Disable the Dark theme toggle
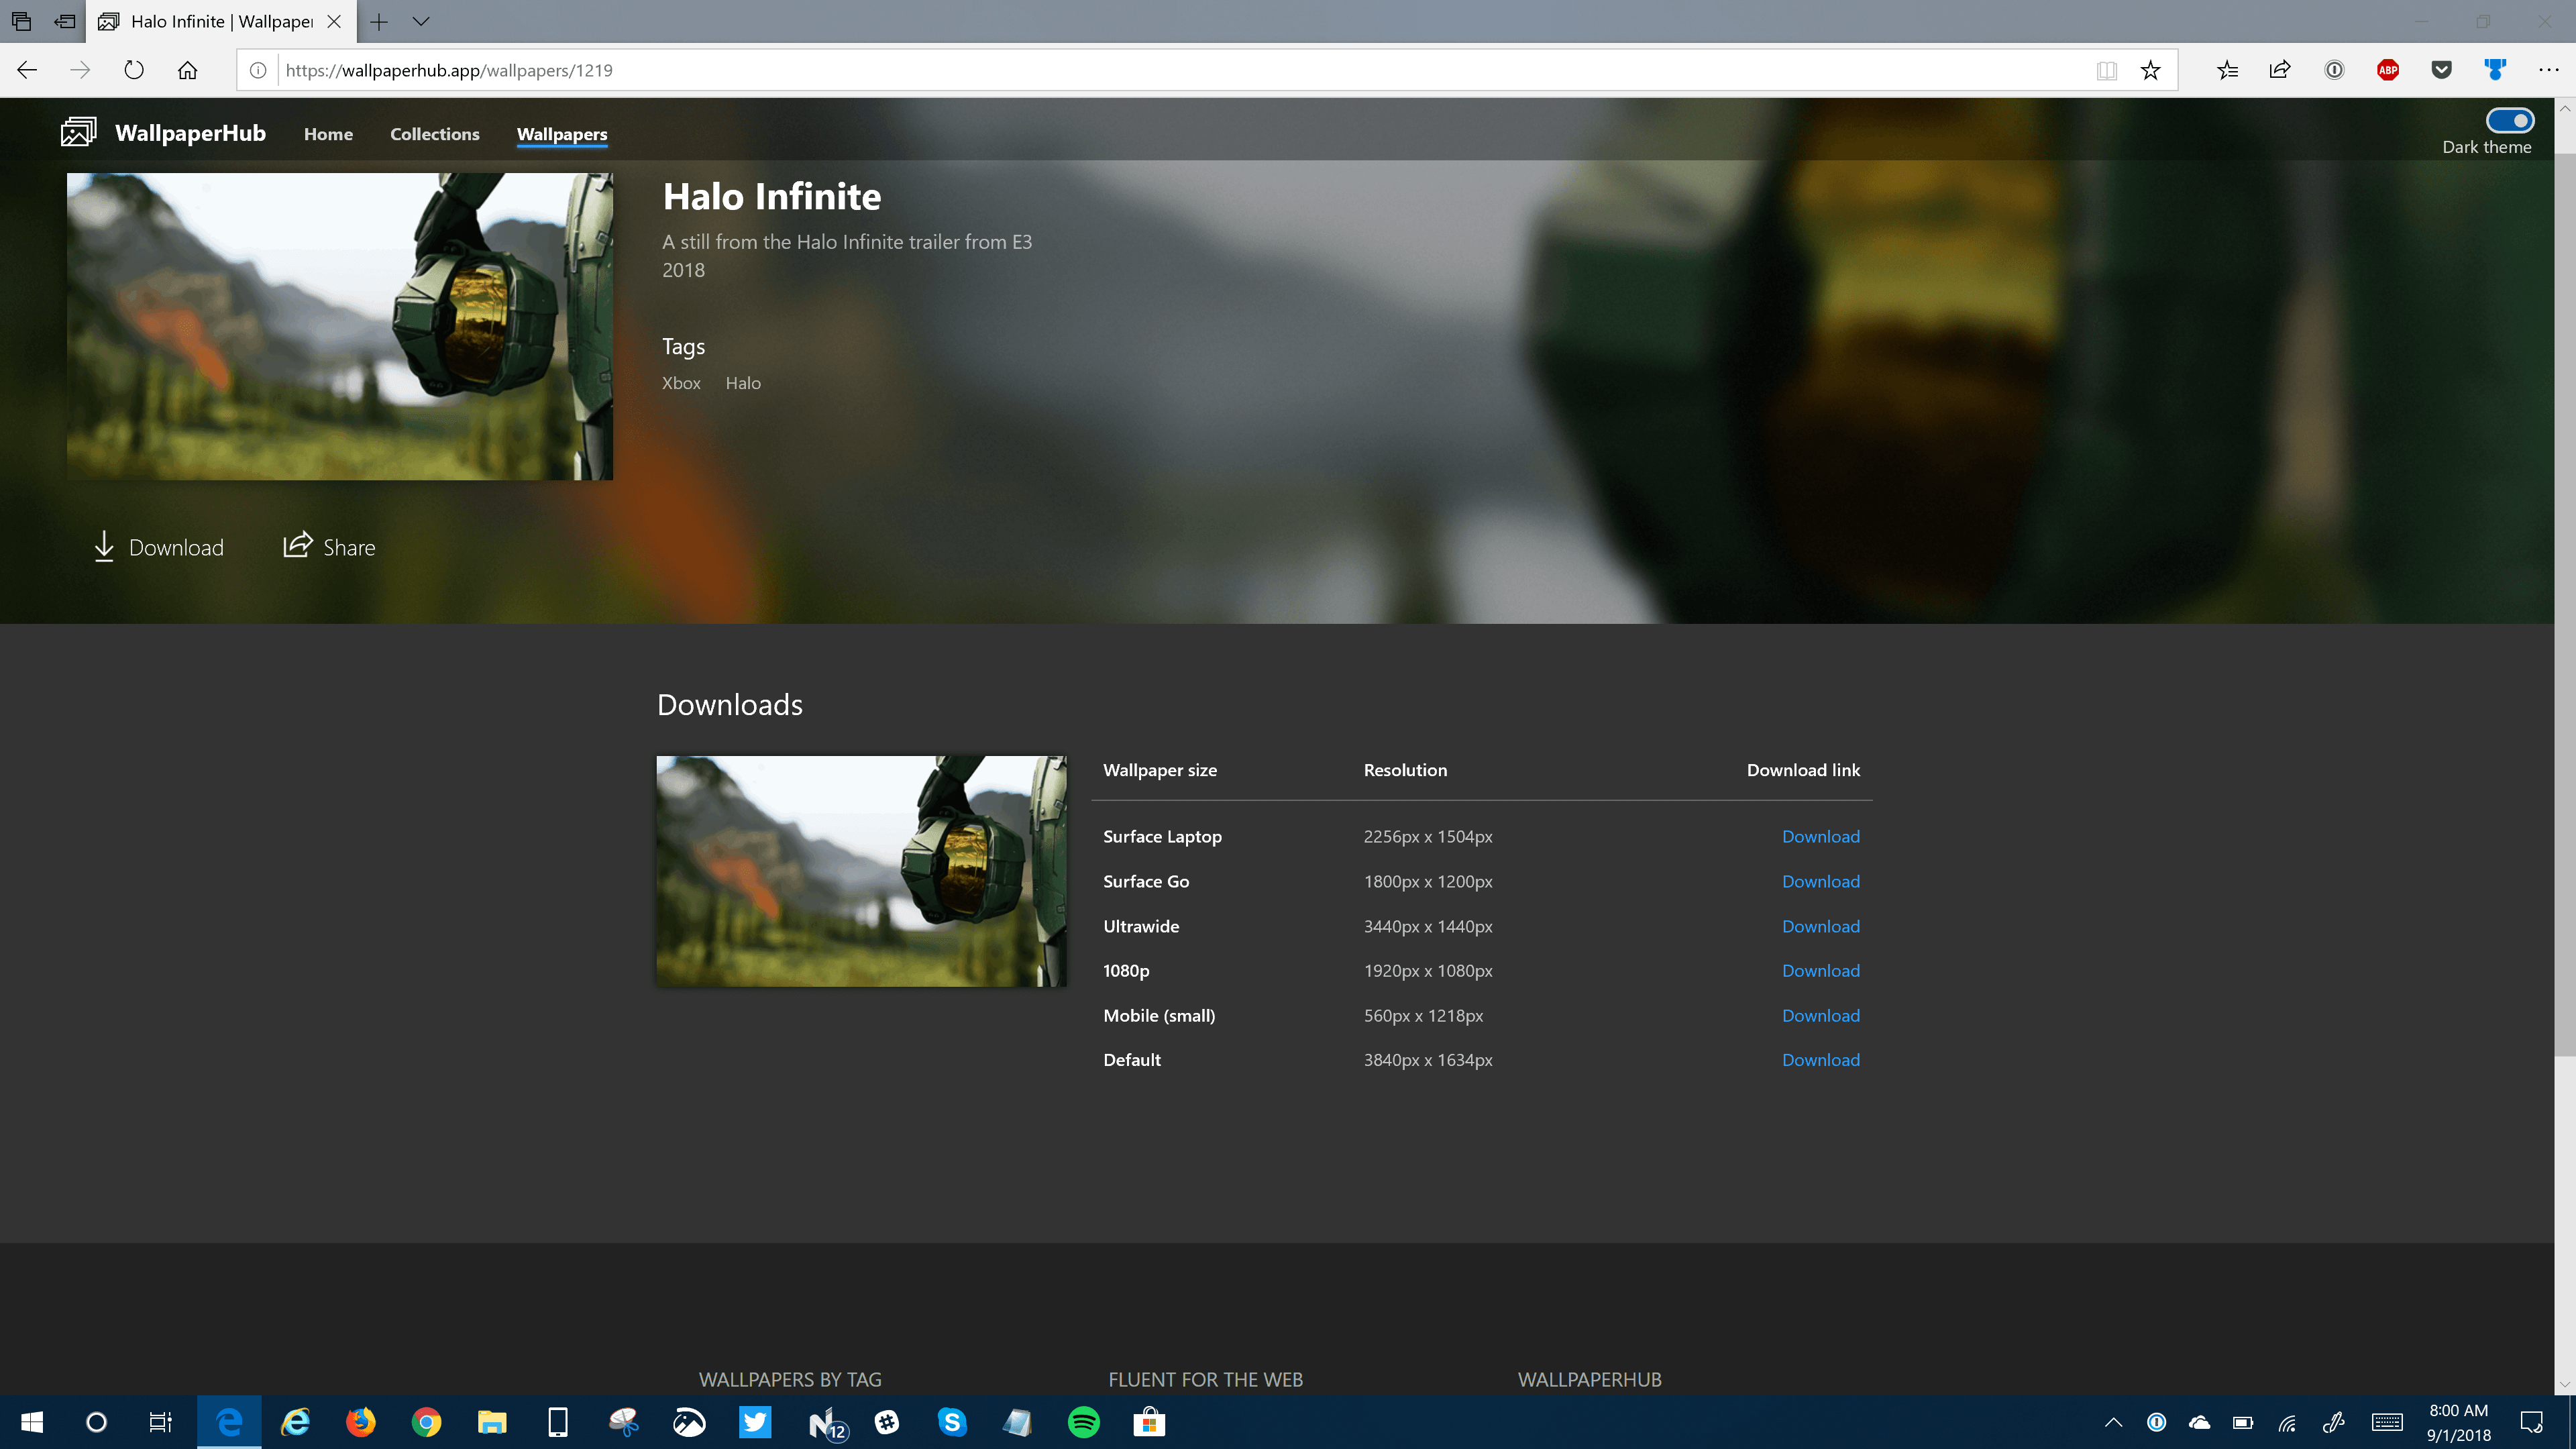Image resolution: width=2576 pixels, height=1449 pixels. (x=2510, y=120)
